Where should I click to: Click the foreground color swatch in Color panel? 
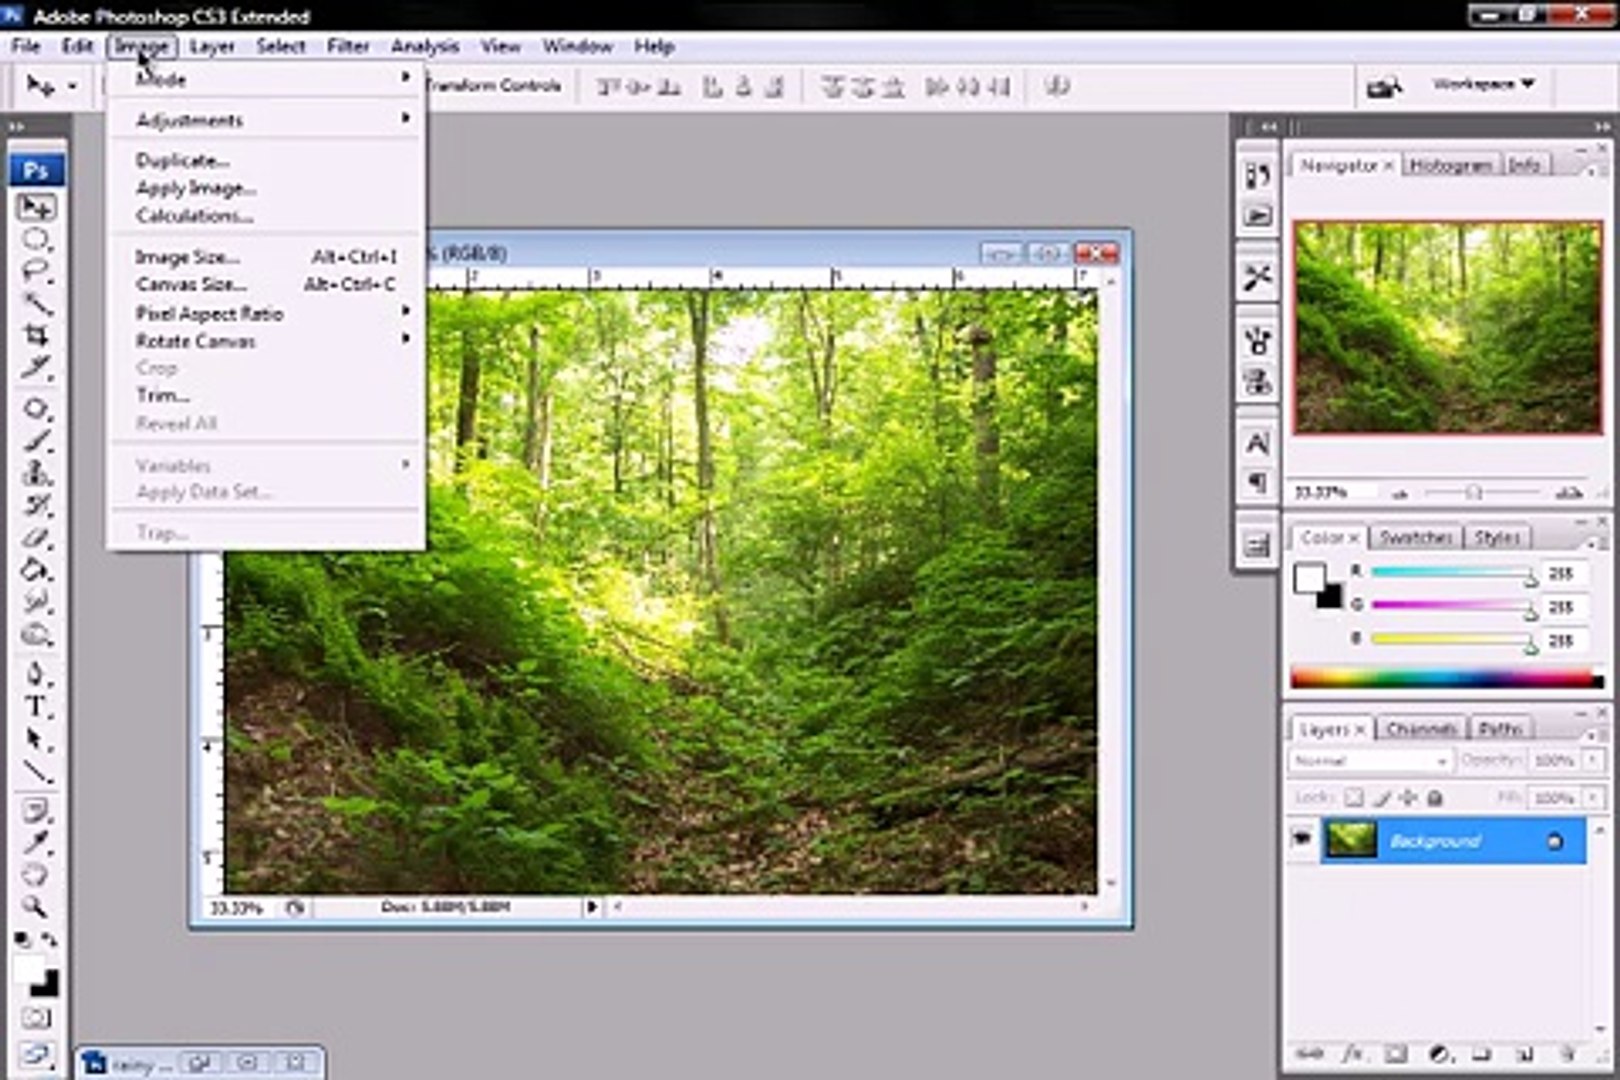point(1309,578)
